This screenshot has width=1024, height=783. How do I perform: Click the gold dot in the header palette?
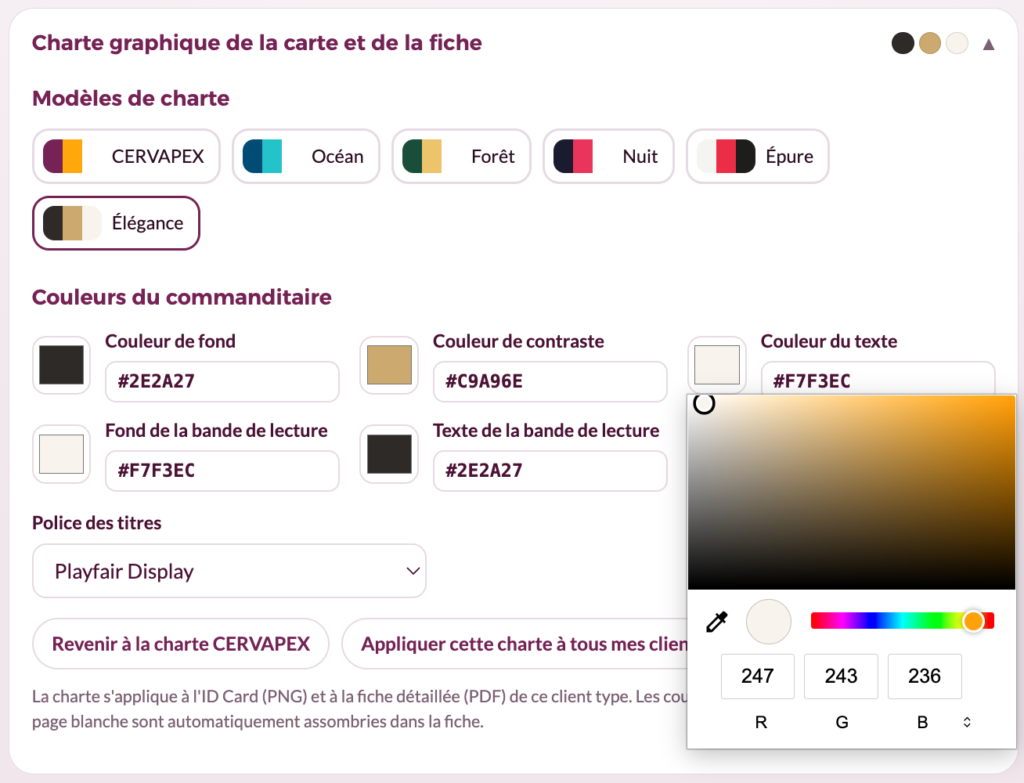[930, 44]
